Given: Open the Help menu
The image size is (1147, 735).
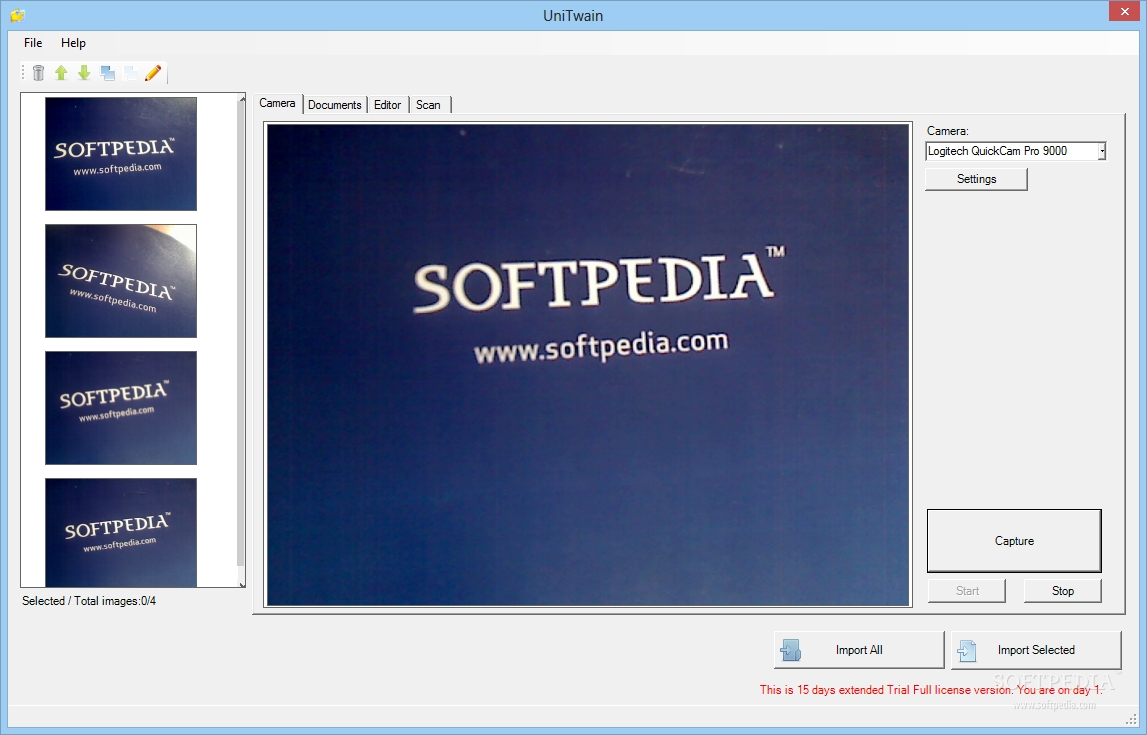Looking at the screenshot, I should click(73, 42).
